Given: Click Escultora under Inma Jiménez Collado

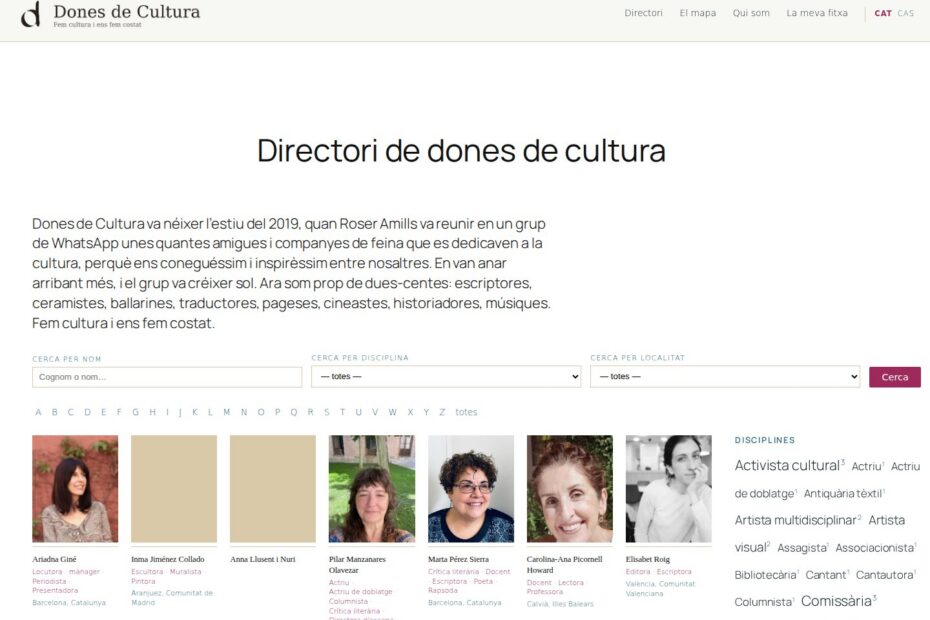Looking at the screenshot, I should pos(147,571).
